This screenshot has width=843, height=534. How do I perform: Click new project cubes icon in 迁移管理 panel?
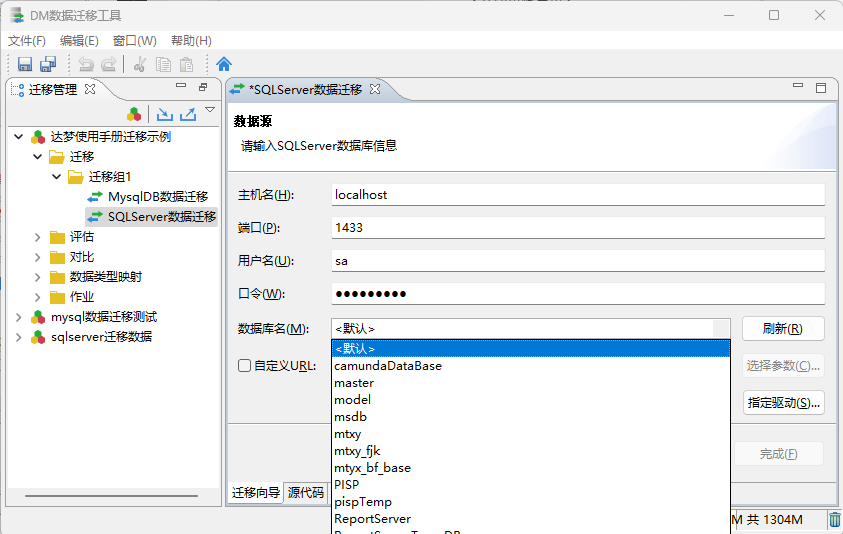point(134,114)
